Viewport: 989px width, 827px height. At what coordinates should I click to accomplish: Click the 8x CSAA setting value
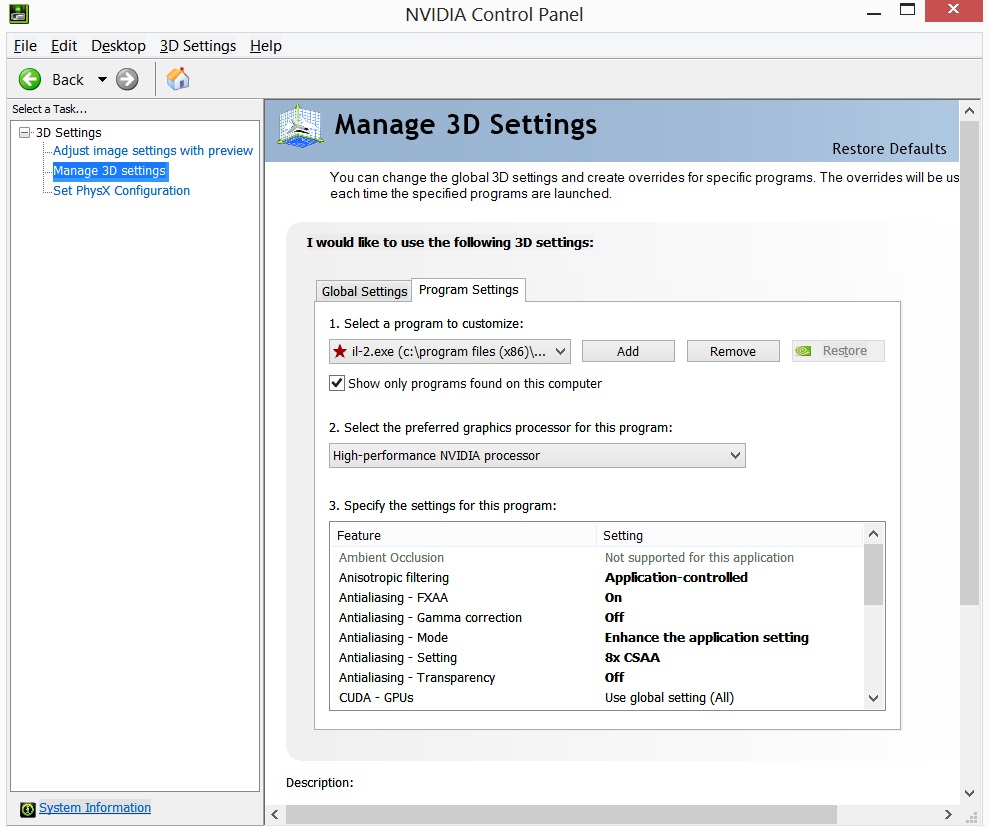632,657
